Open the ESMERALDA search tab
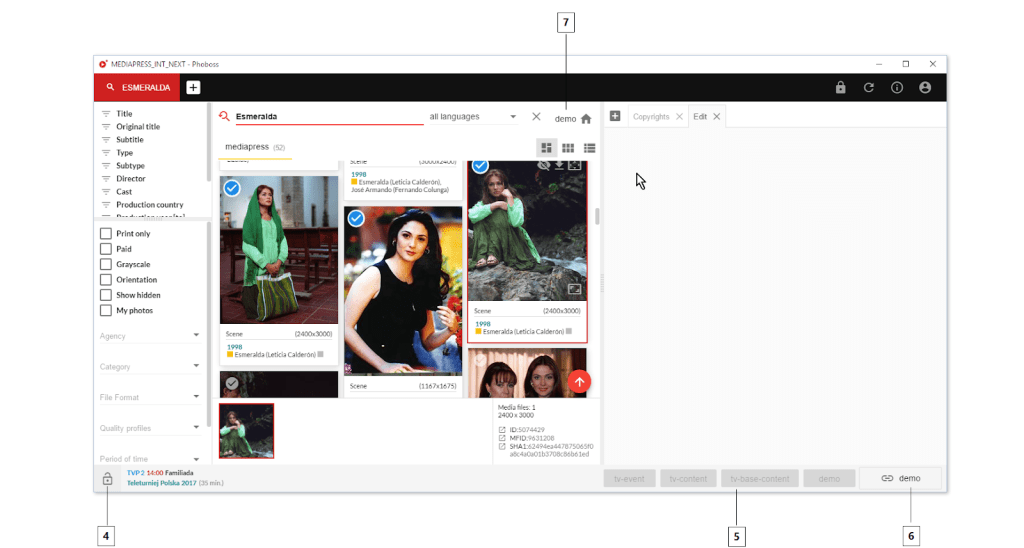The height and width of the screenshot is (548, 1024). [x=137, y=88]
